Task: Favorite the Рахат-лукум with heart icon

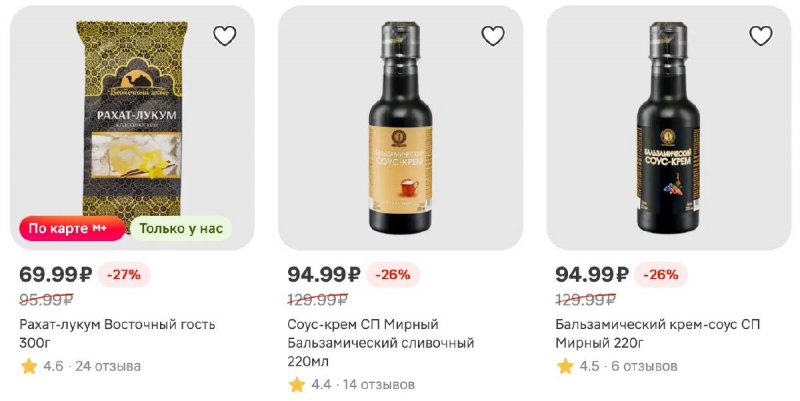Action: [225, 36]
